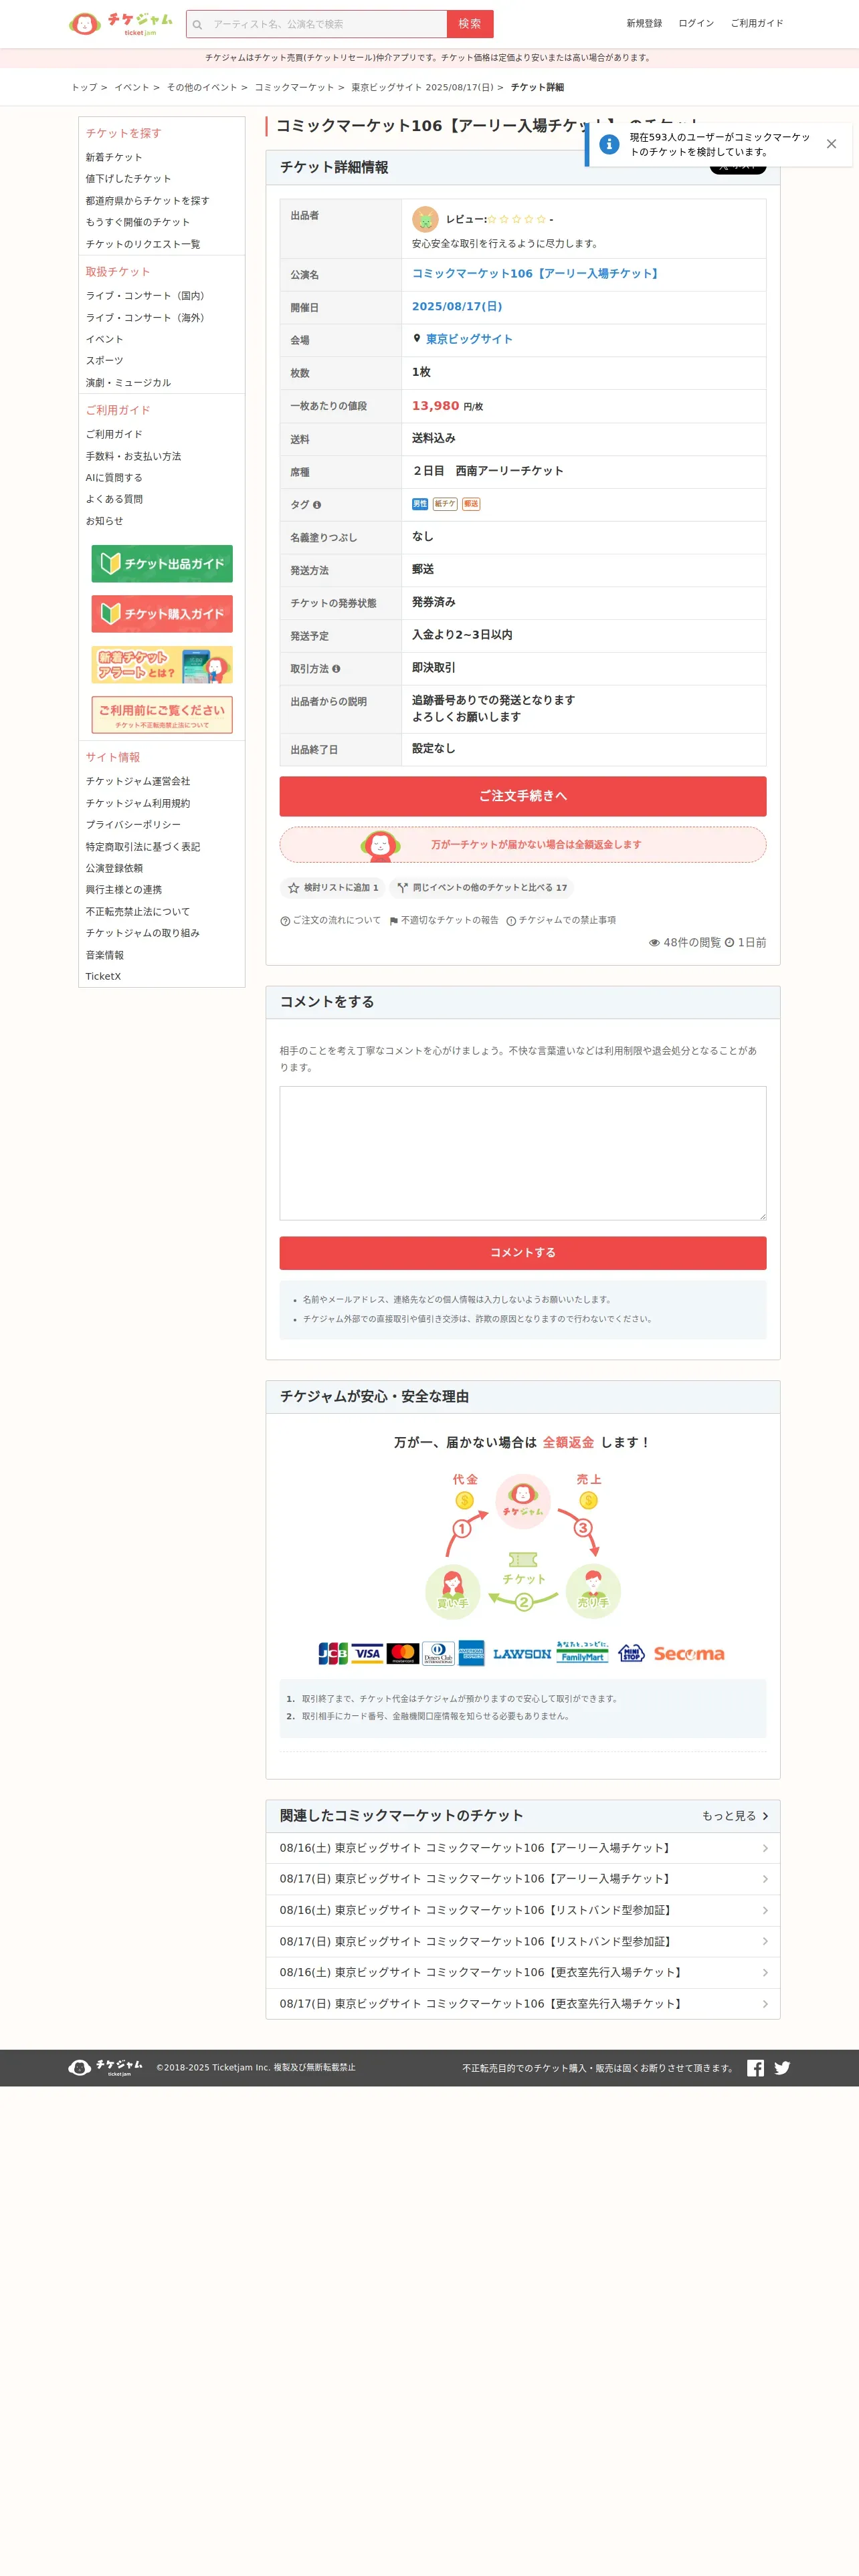Open ライブ・コンサート（国内） in sidebar
The image size is (859, 2576).
[147, 296]
